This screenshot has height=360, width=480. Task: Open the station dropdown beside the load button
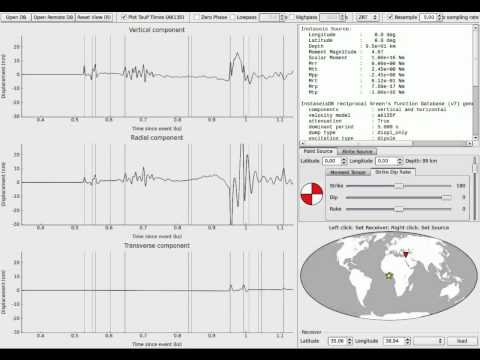429,341
